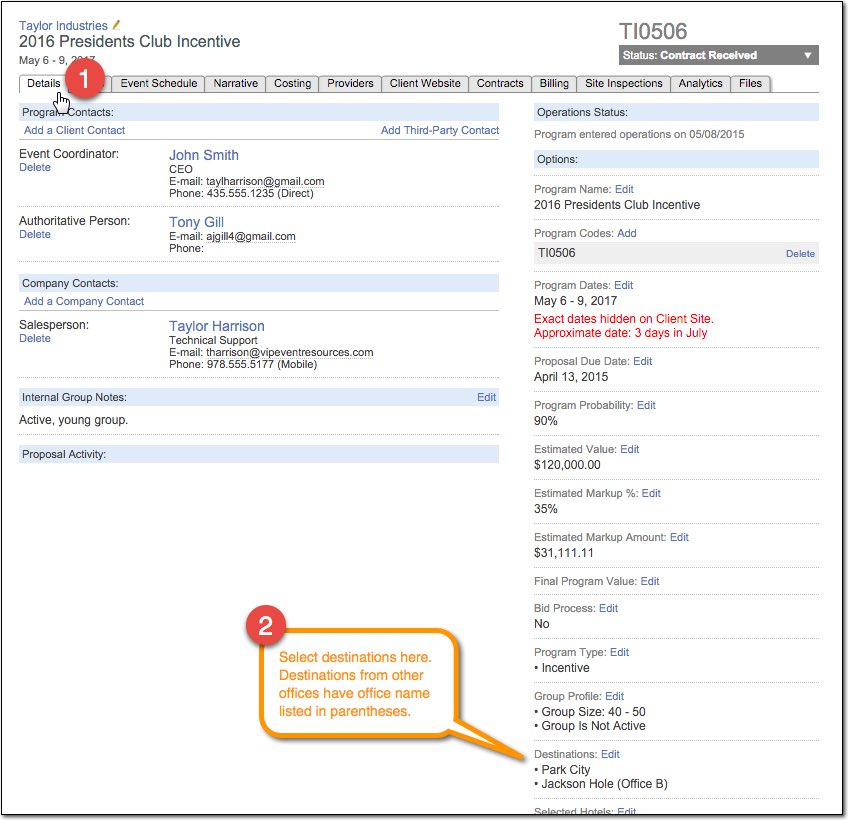848x820 pixels.
Task: Click the $31,111.11 markup amount
Action: coord(564,553)
